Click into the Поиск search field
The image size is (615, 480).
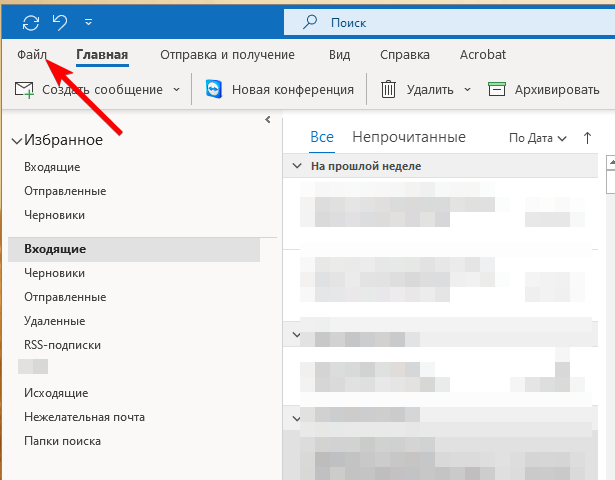(x=440, y=21)
